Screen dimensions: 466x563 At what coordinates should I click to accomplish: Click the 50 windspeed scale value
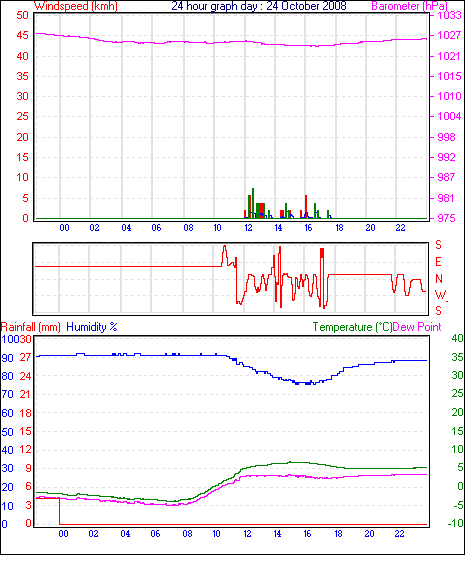(x=22, y=15)
